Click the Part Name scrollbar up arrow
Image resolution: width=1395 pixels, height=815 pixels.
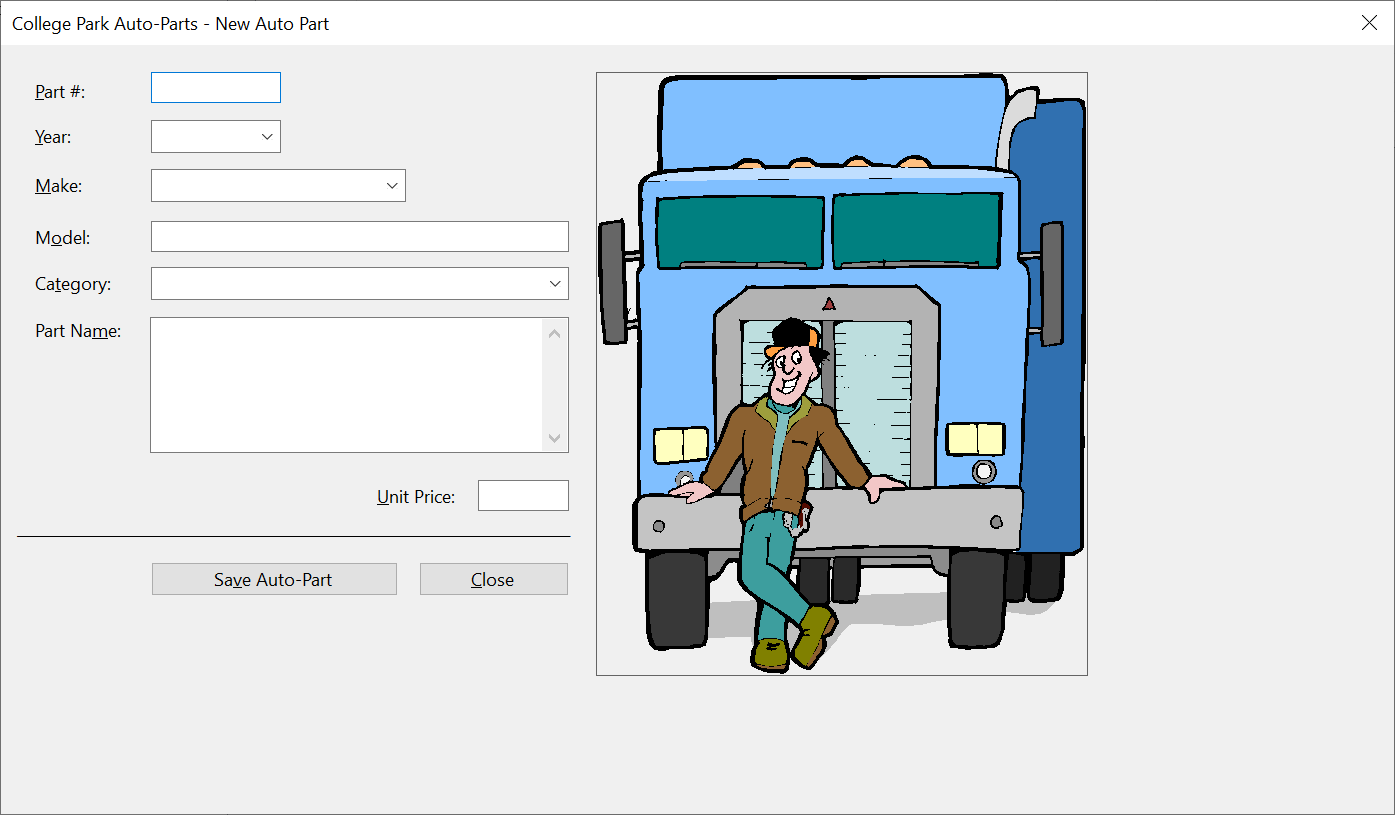point(555,333)
